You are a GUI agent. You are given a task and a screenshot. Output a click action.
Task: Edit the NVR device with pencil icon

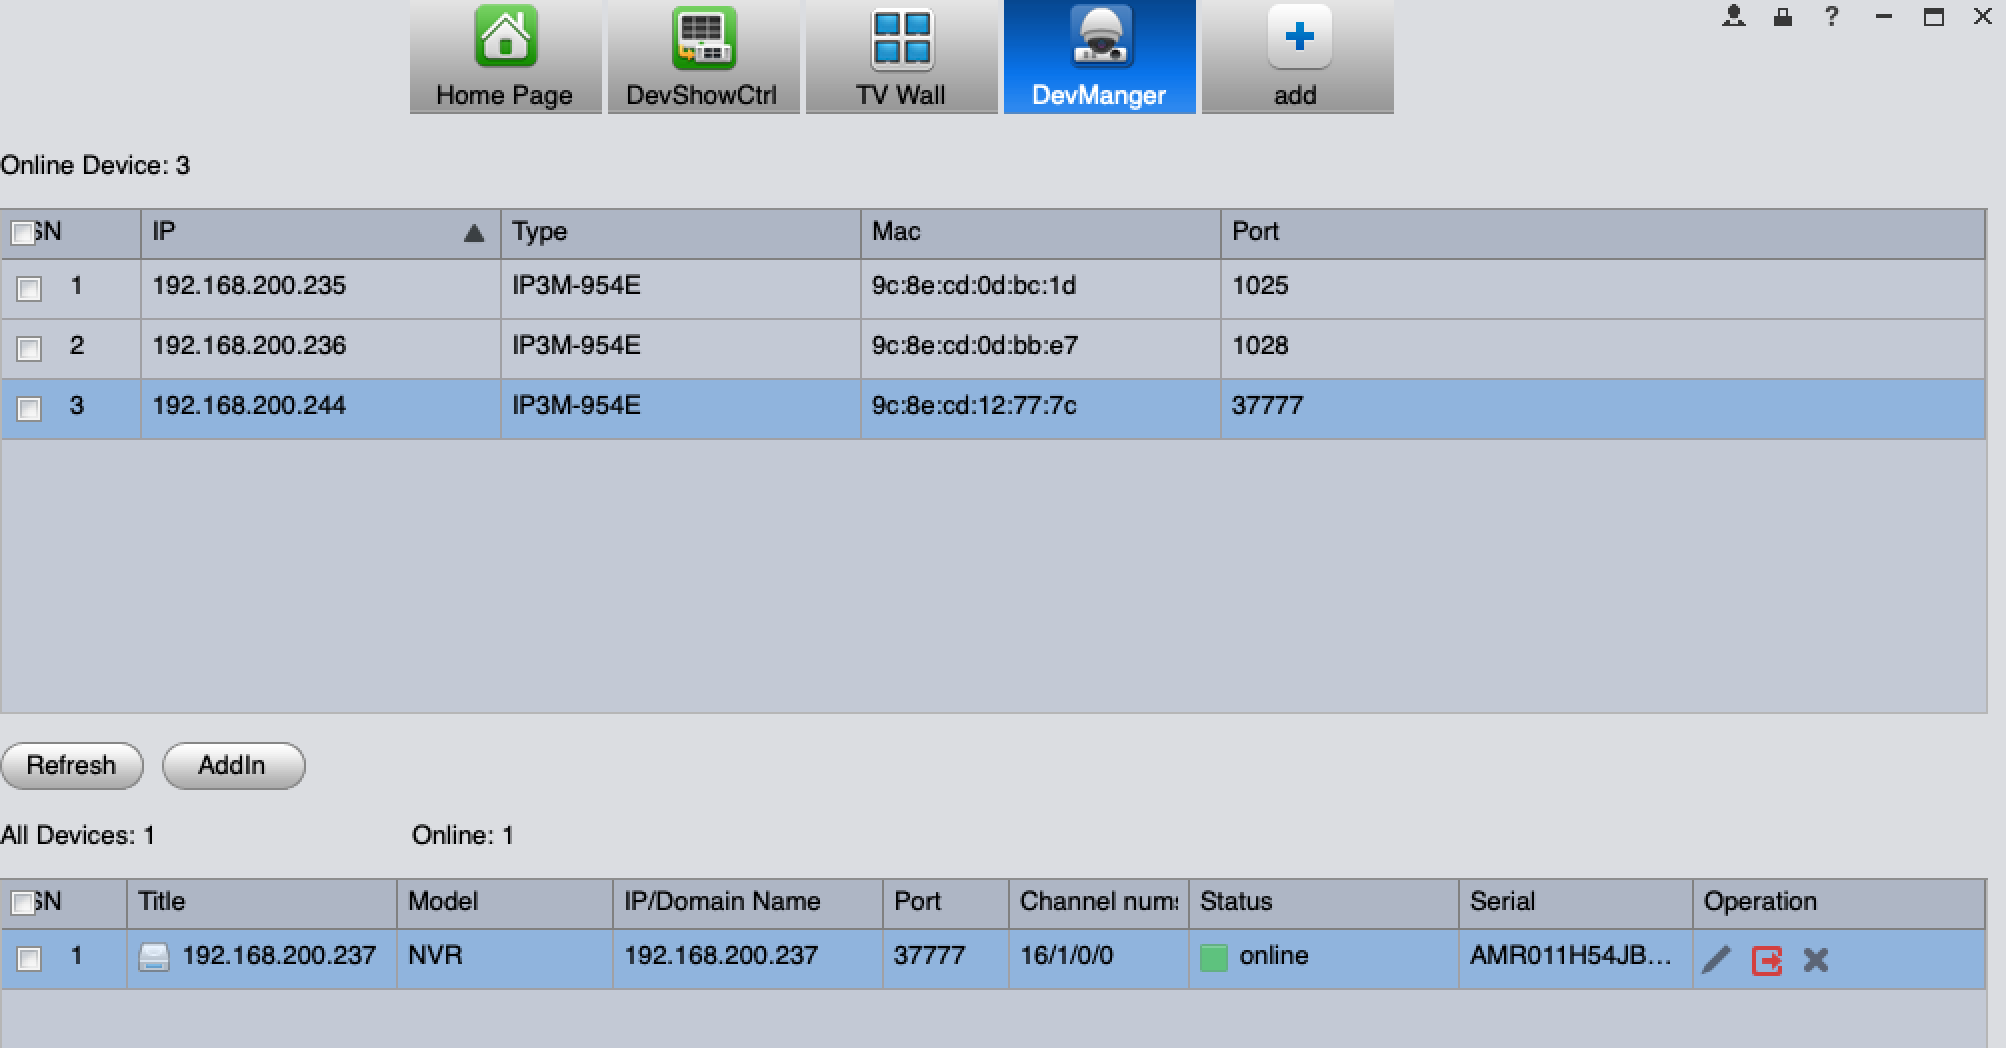click(x=1716, y=960)
